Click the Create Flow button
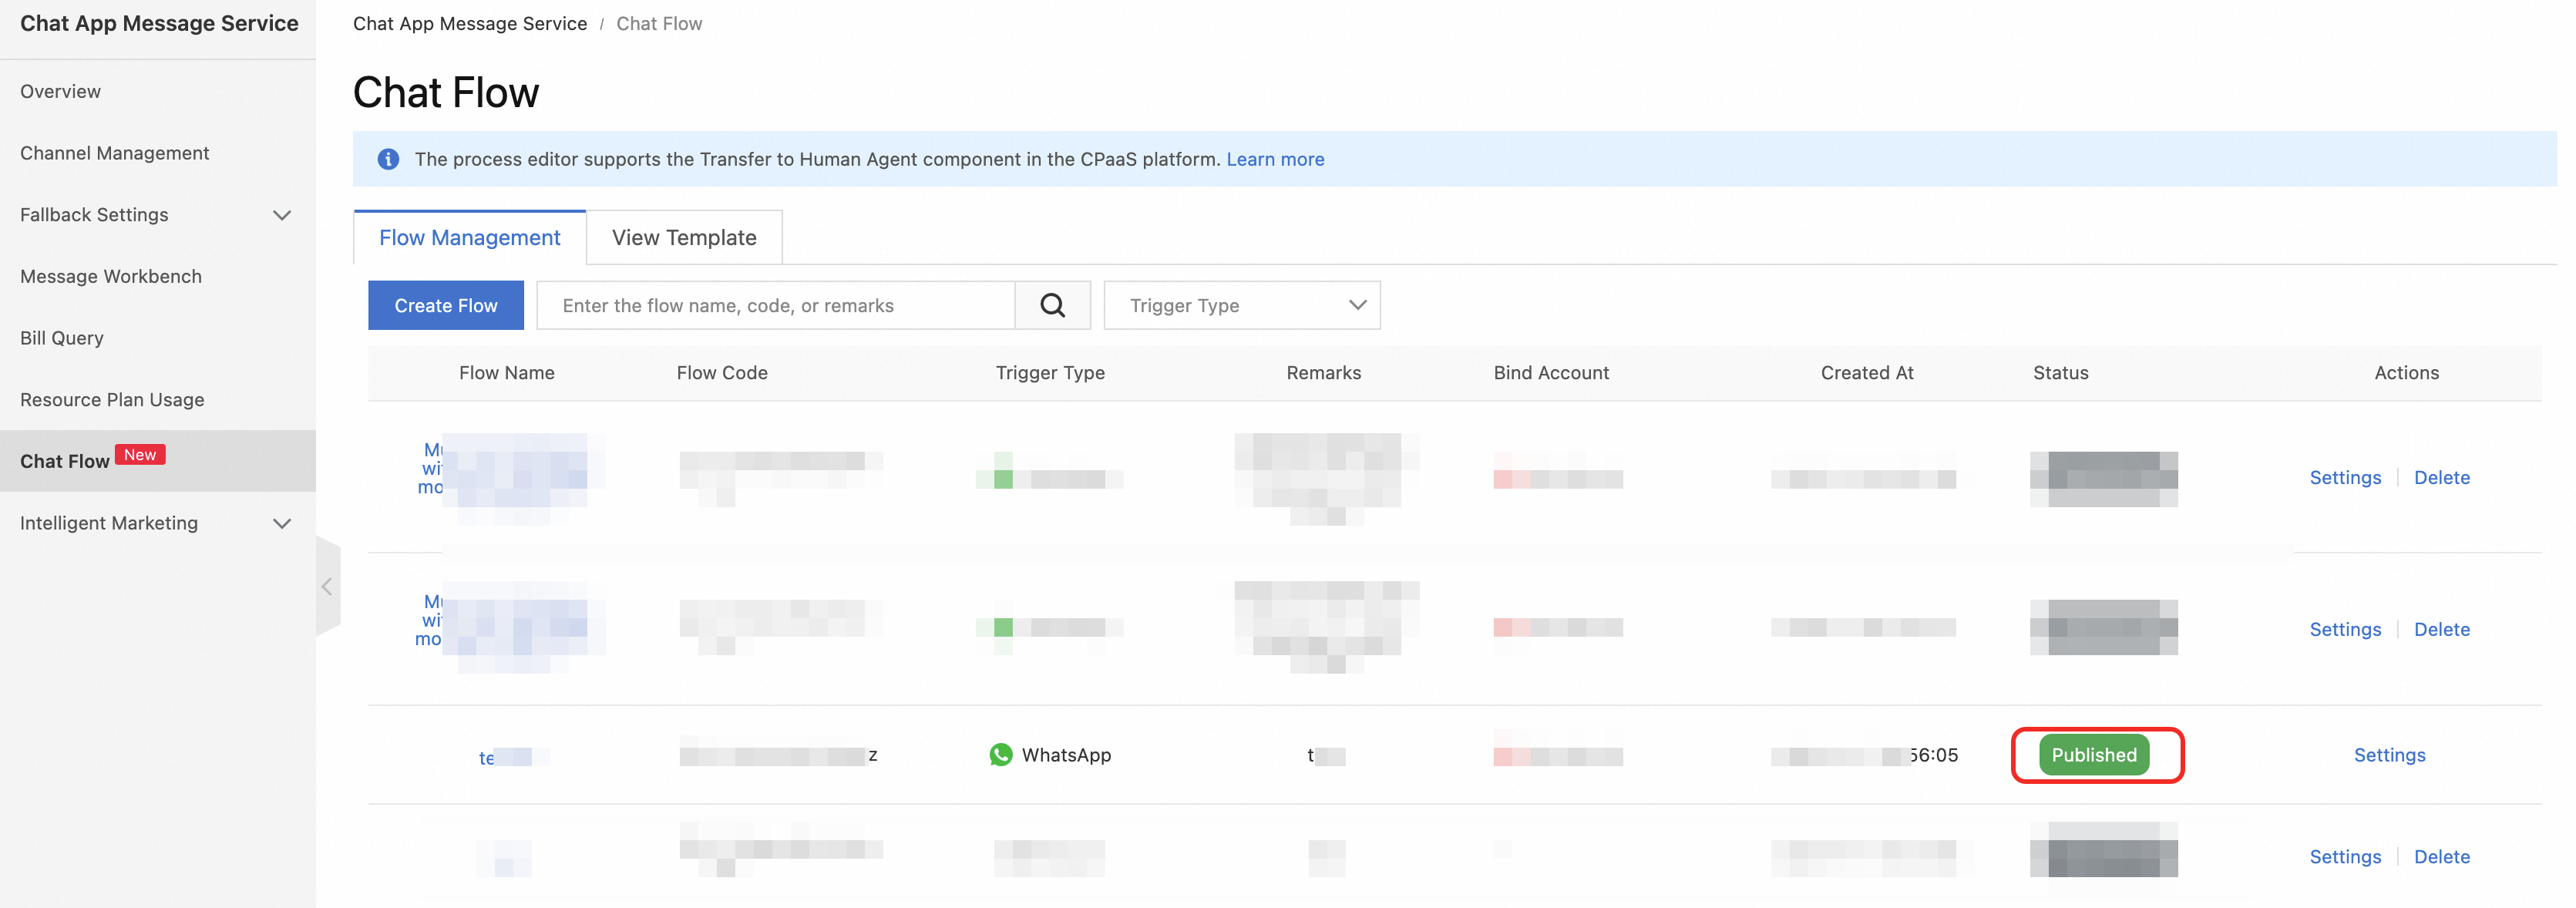The height and width of the screenshot is (908, 2576). coord(445,305)
